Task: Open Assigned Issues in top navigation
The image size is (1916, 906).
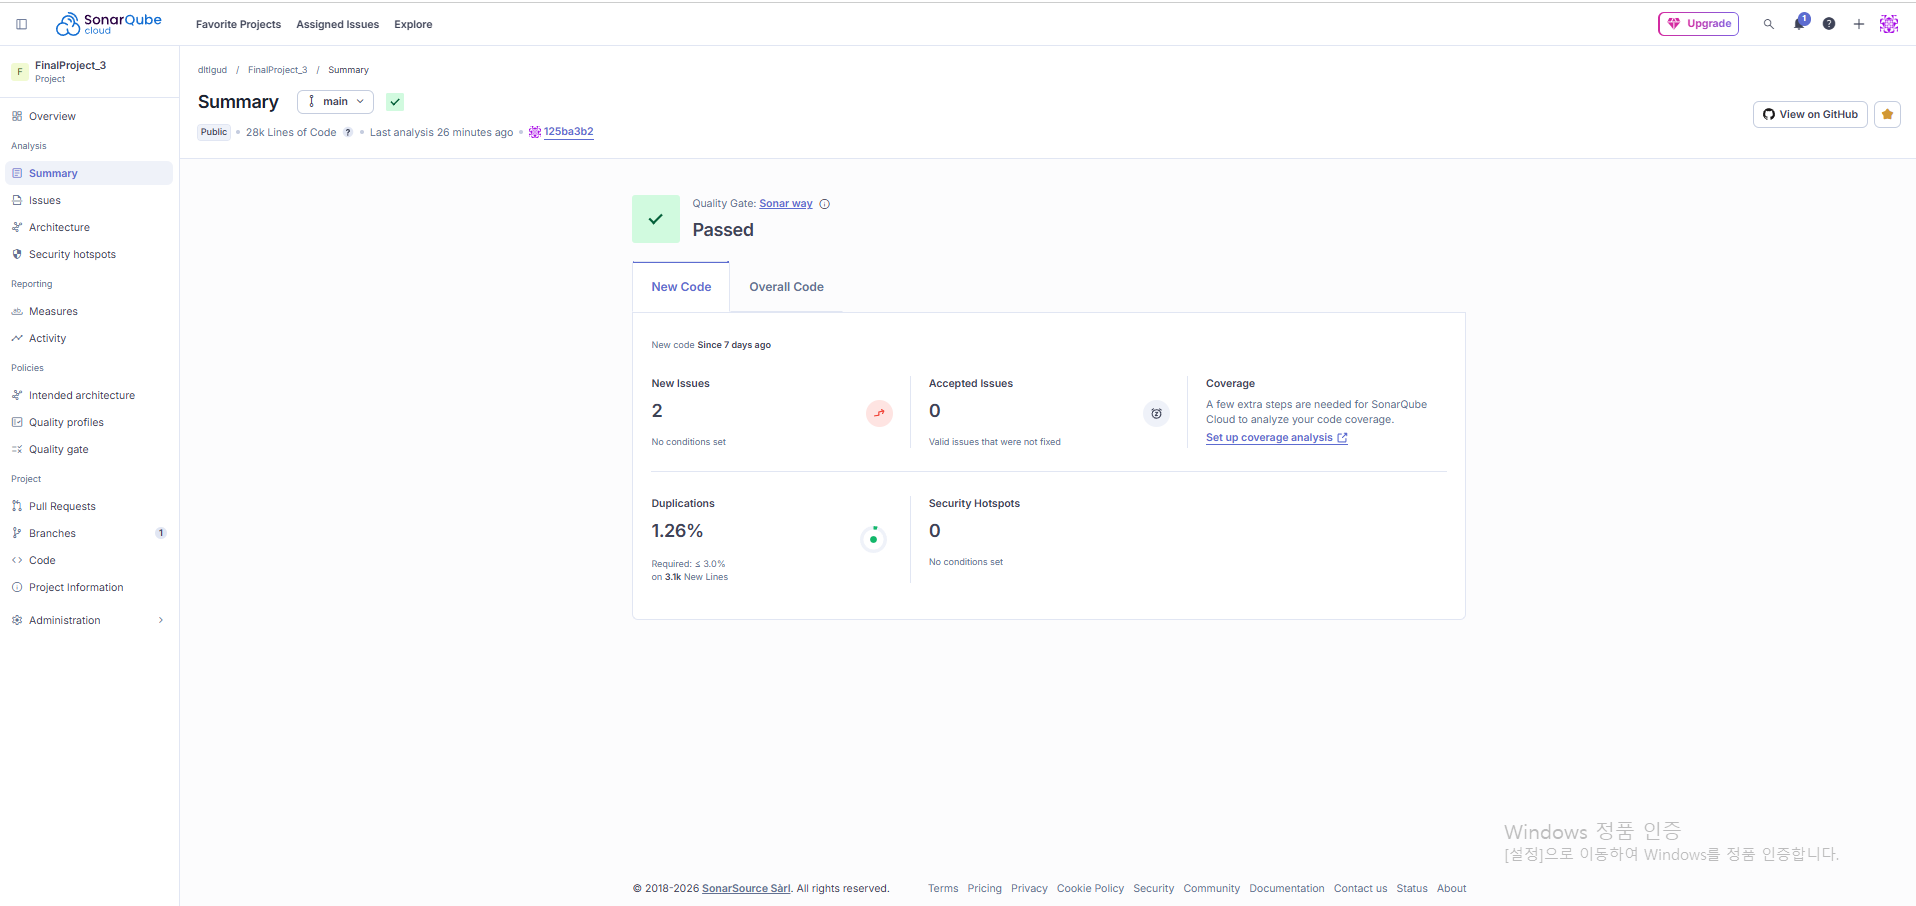Action: [338, 24]
